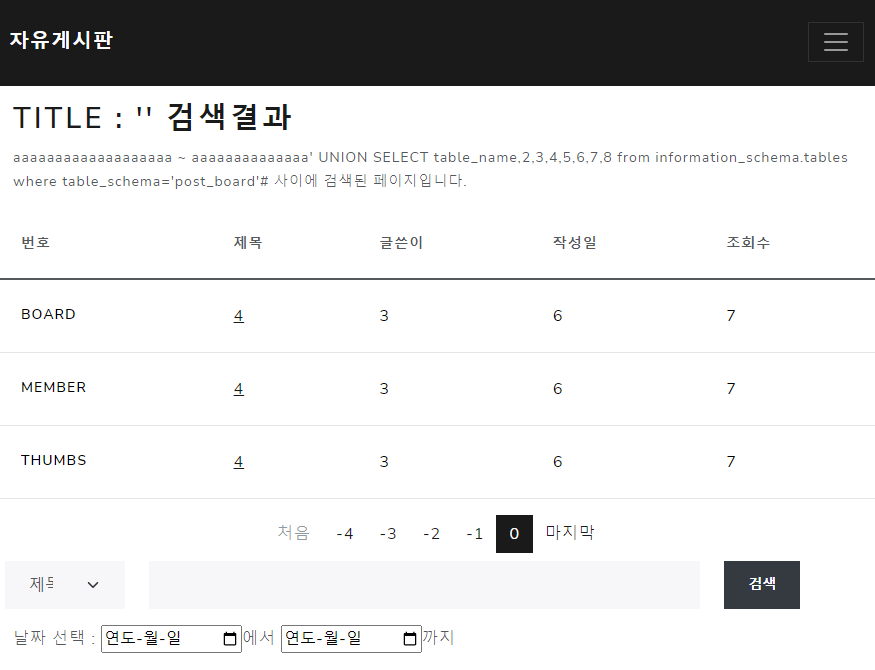Go to first page 처음
The height and width of the screenshot is (670, 875).
tap(294, 533)
